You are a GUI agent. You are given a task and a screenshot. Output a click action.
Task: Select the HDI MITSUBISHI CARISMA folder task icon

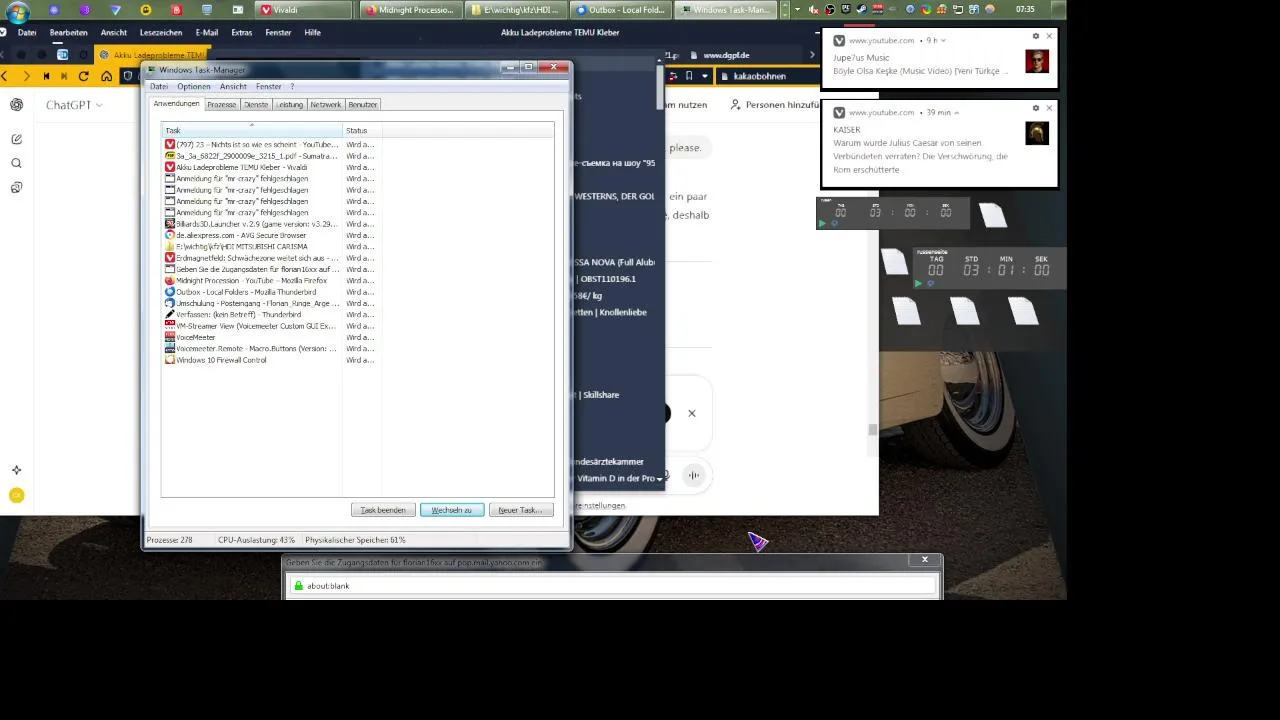(x=170, y=246)
